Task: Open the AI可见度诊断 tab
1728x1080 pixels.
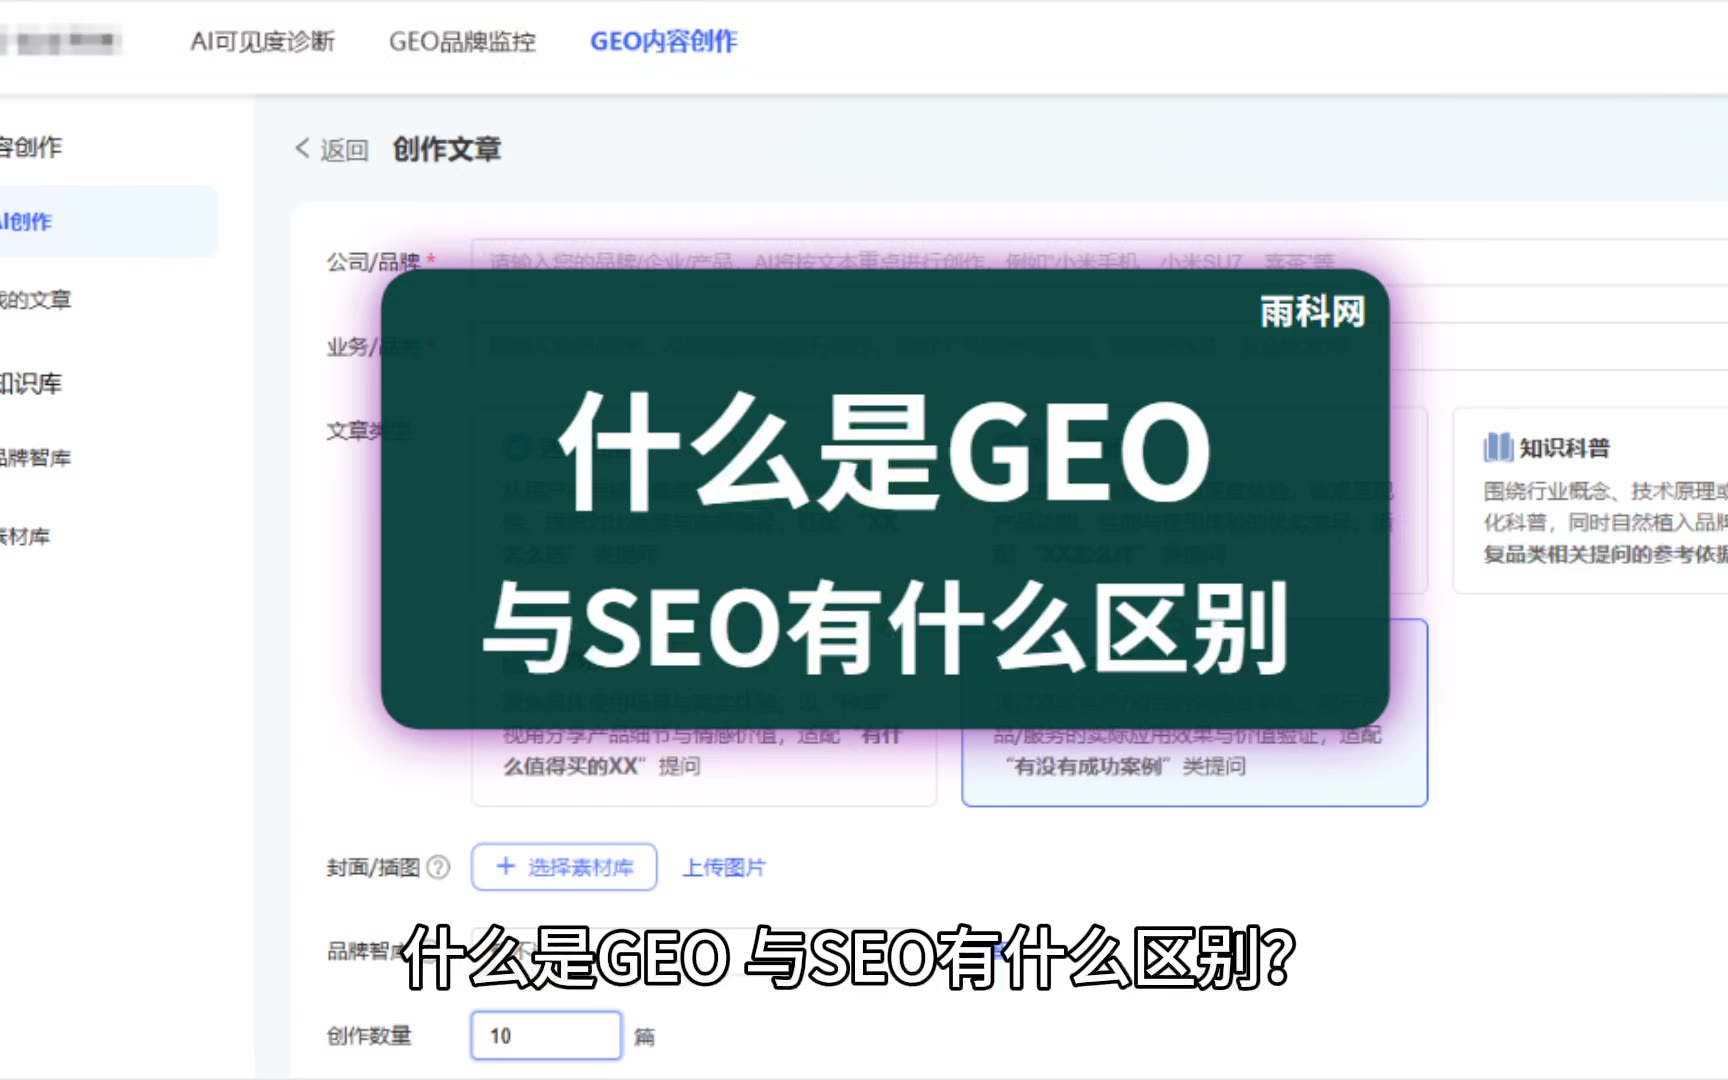Action: pos(263,42)
